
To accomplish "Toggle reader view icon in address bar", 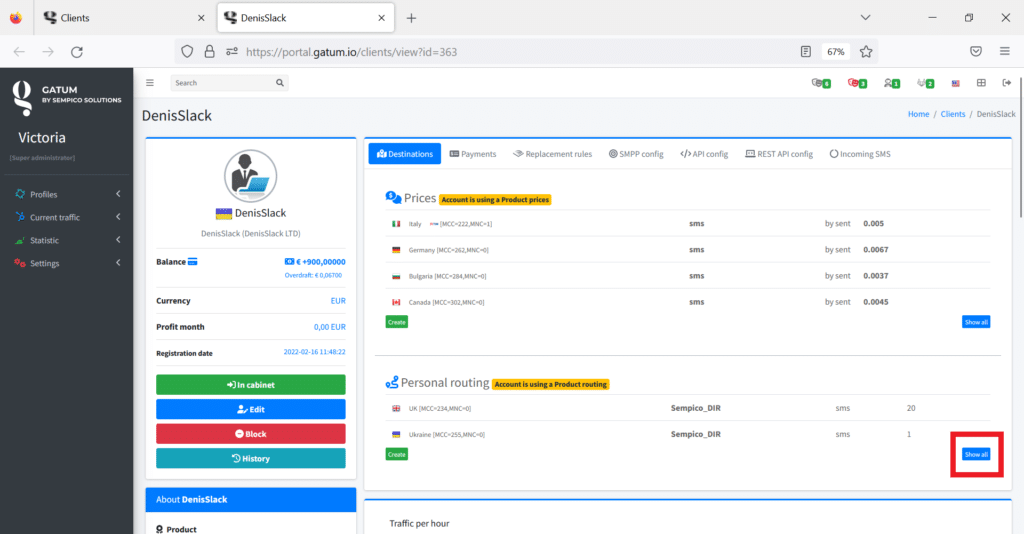I will (806, 52).
